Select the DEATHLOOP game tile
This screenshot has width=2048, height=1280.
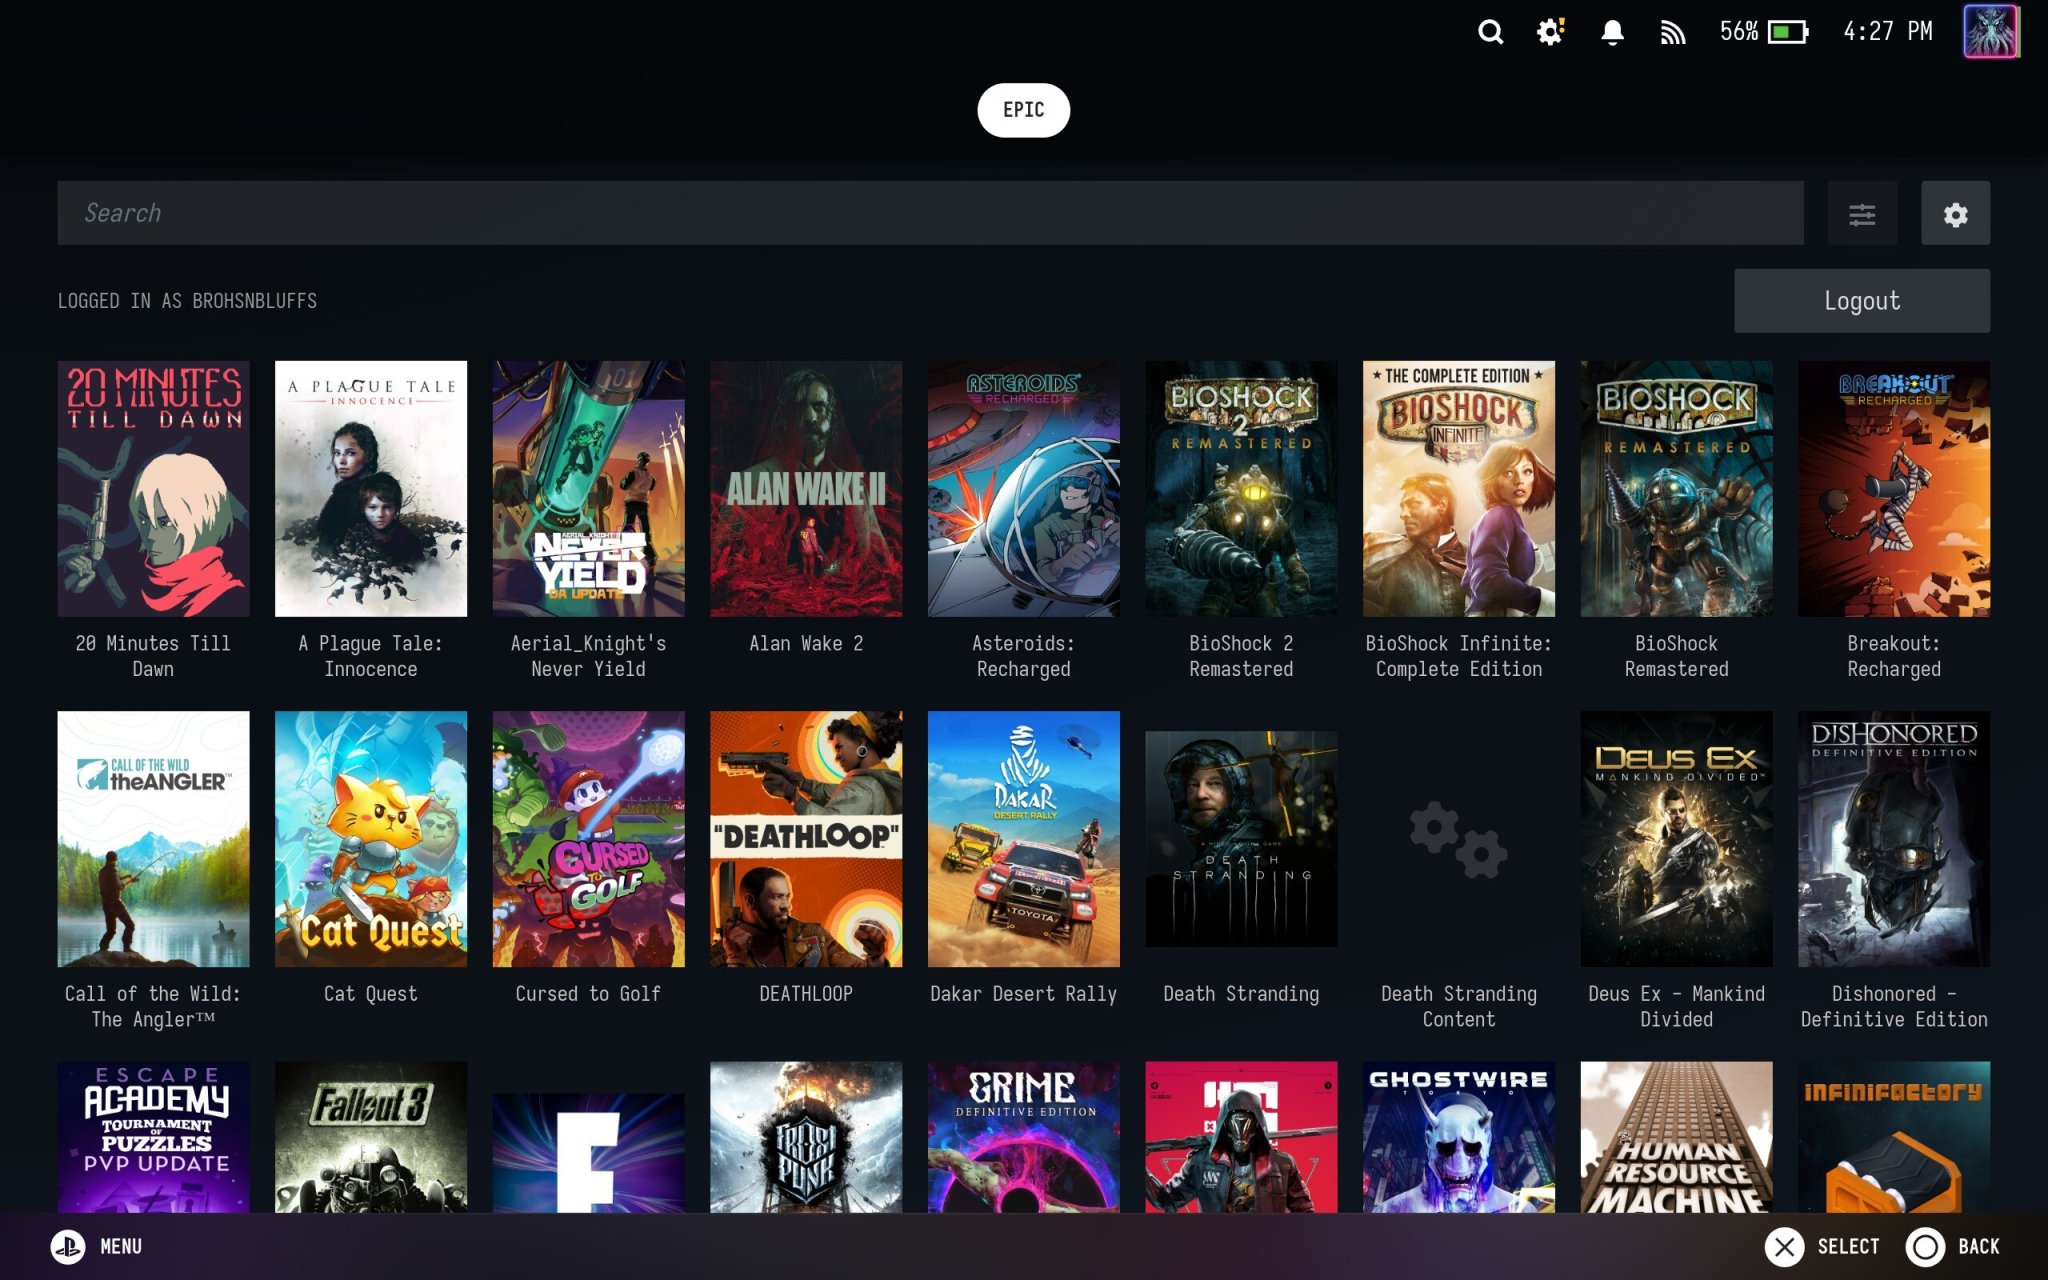pos(806,838)
